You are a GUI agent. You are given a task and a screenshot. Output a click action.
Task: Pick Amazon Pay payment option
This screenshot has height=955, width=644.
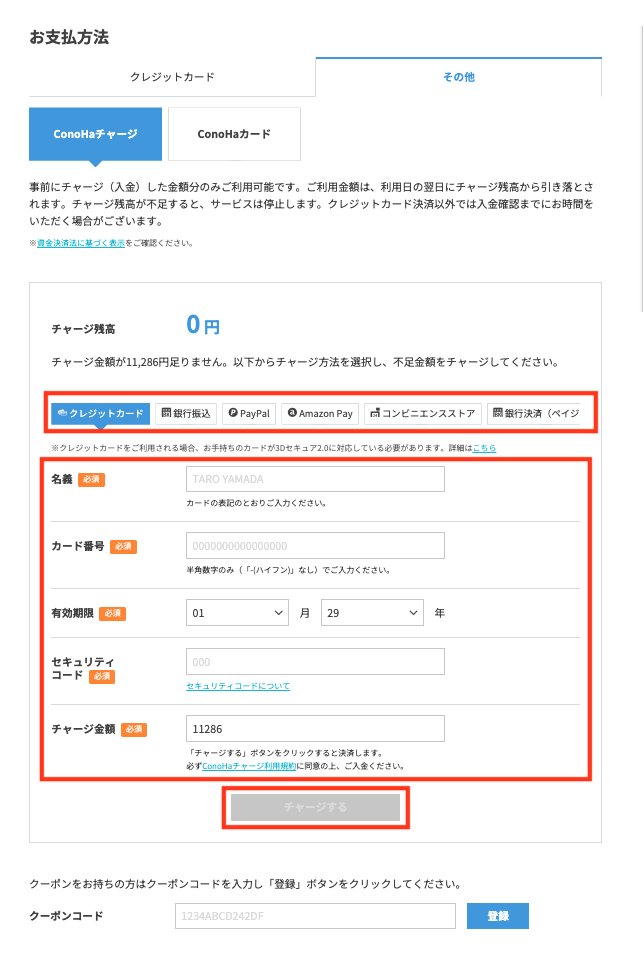click(319, 413)
